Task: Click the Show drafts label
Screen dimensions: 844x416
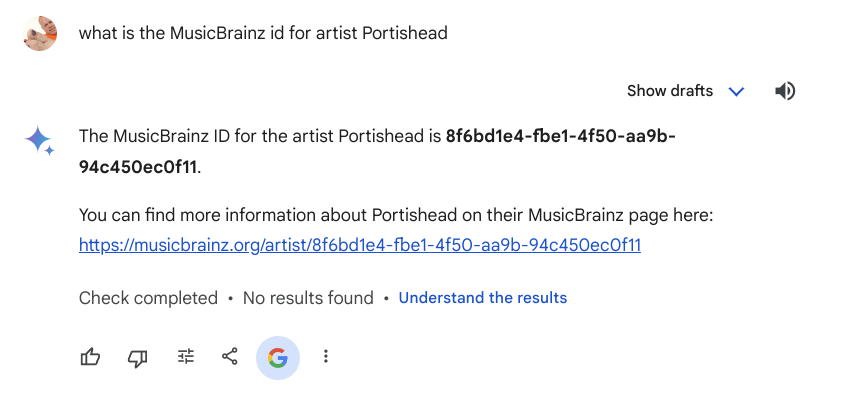Action: point(670,91)
